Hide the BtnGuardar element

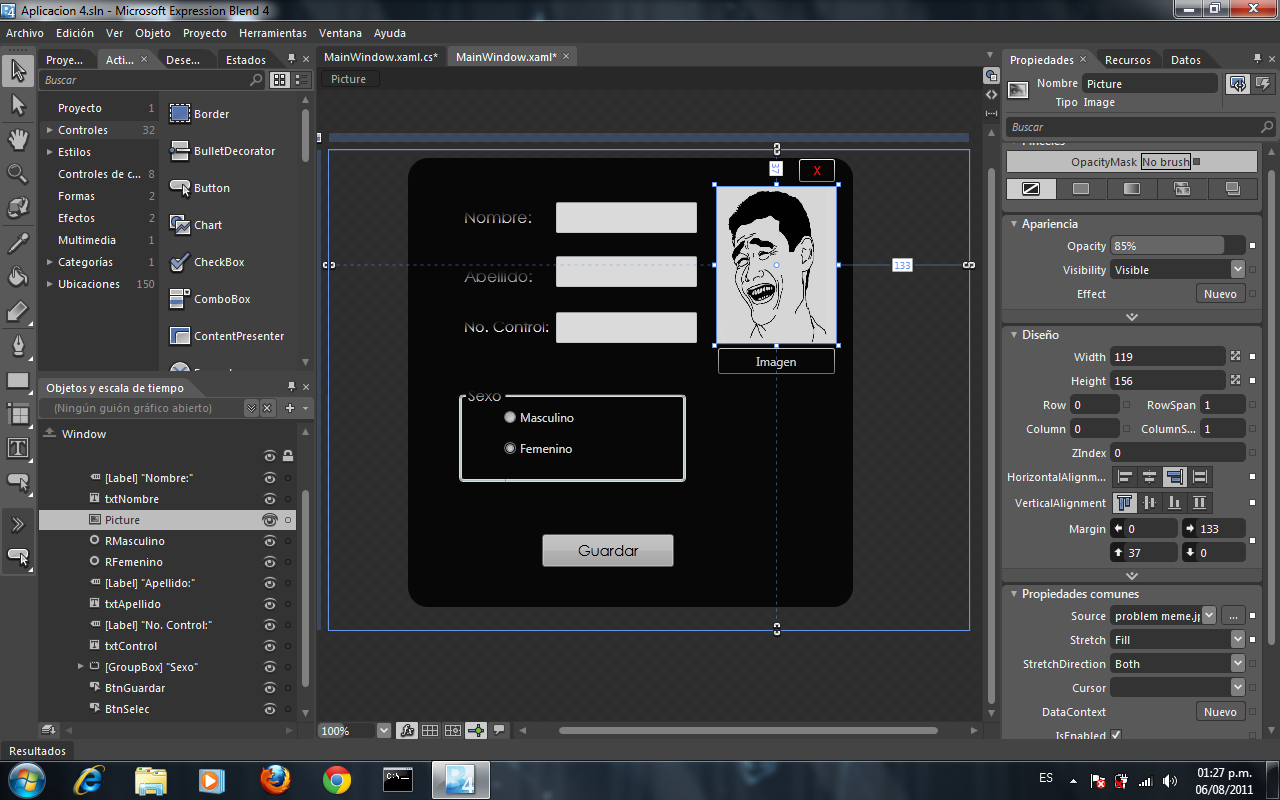pos(269,688)
